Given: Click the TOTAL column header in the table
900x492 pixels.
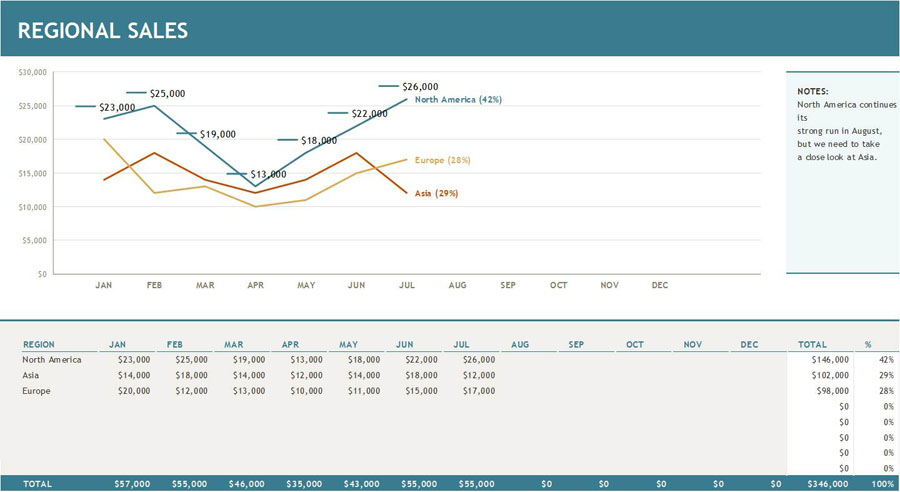Looking at the screenshot, I should (812, 344).
